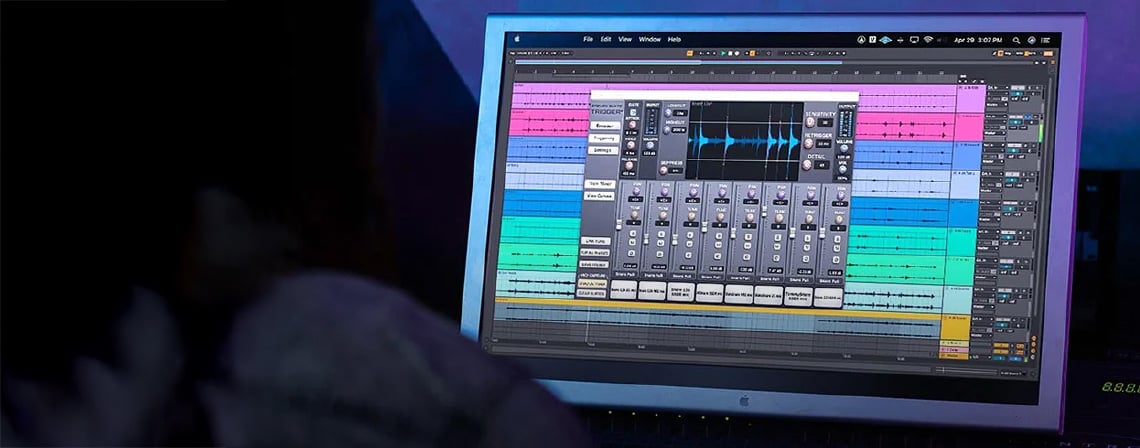Viewport: 1140px width, 448px height.
Task: Click the Siri icon in menu bar
Action: (x=1032, y=41)
